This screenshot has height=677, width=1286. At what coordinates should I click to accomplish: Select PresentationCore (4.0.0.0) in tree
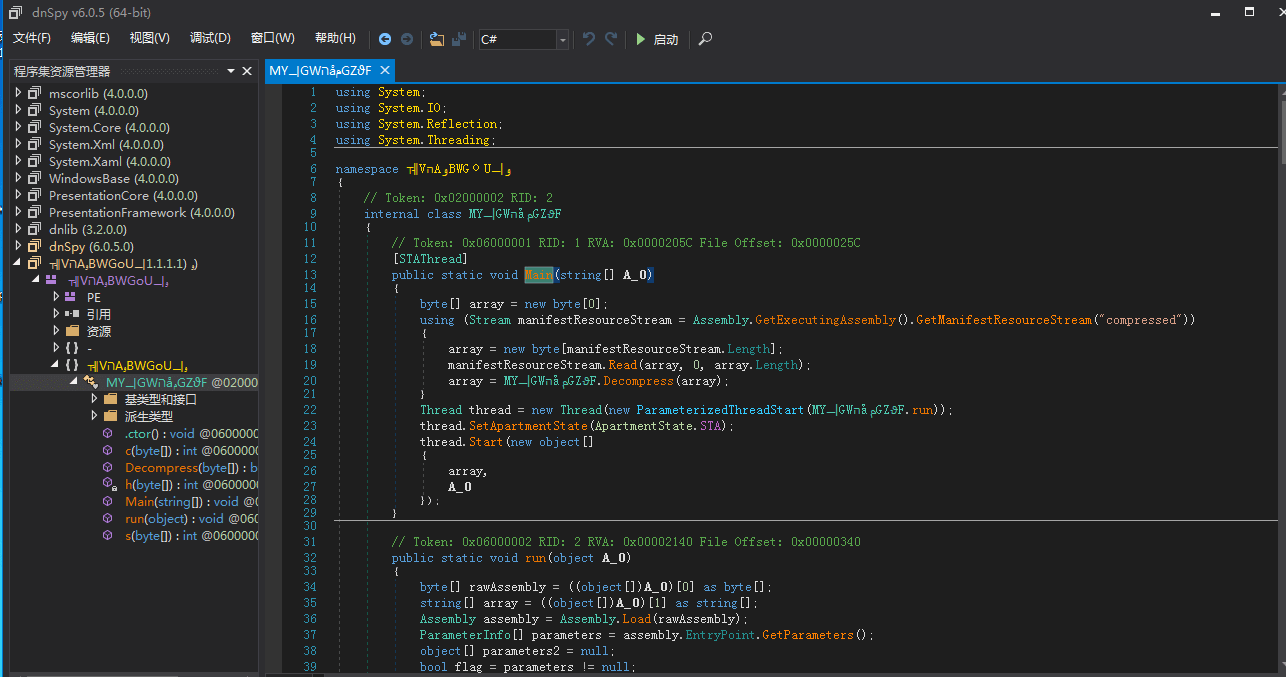pyautogui.click(x=123, y=195)
